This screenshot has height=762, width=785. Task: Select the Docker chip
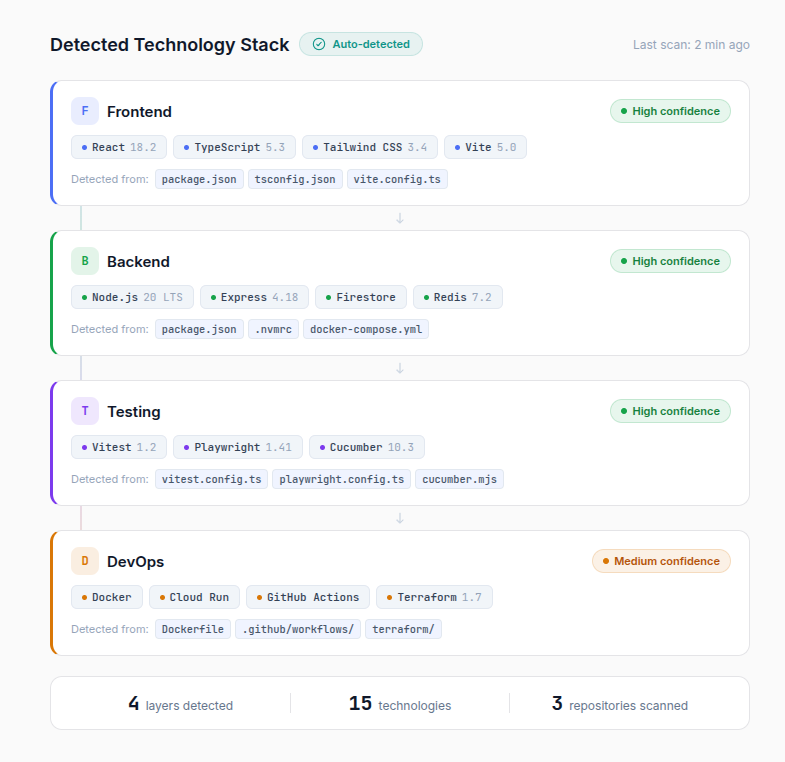click(x=107, y=597)
